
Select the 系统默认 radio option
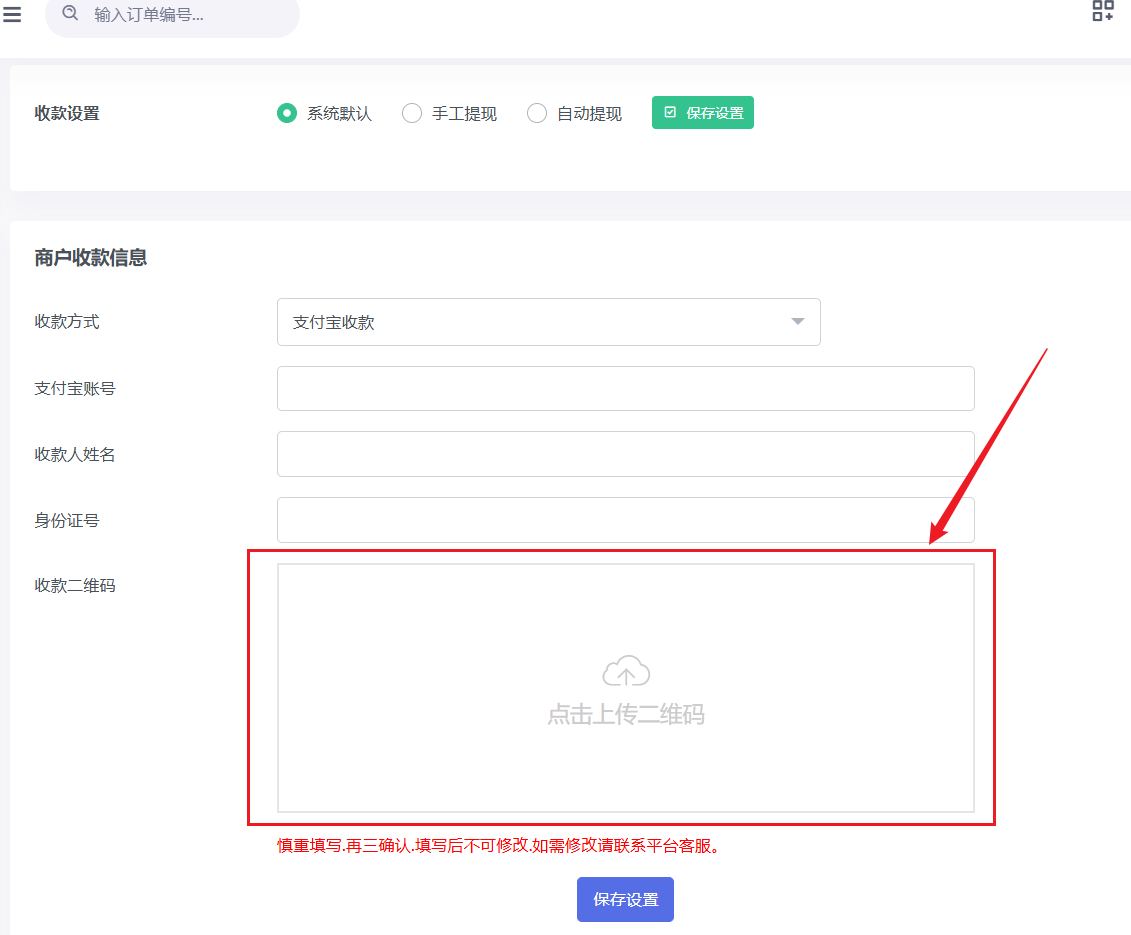coord(287,113)
